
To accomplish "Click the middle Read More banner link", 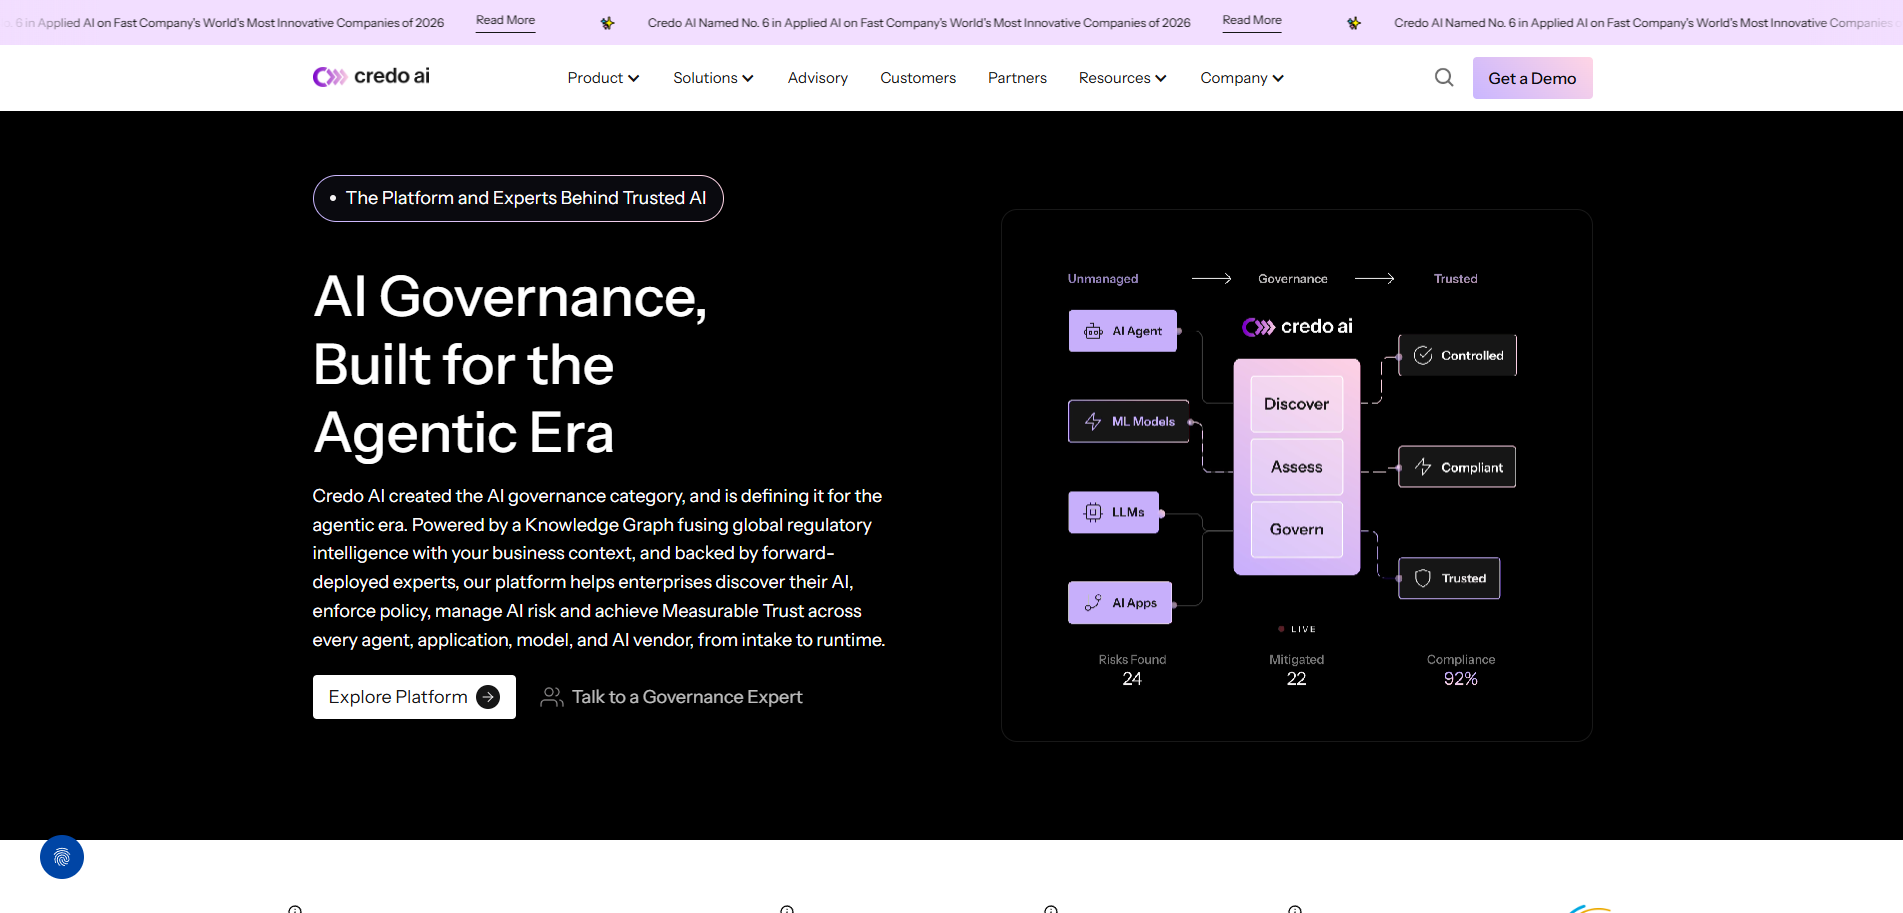I will (x=1252, y=21).
